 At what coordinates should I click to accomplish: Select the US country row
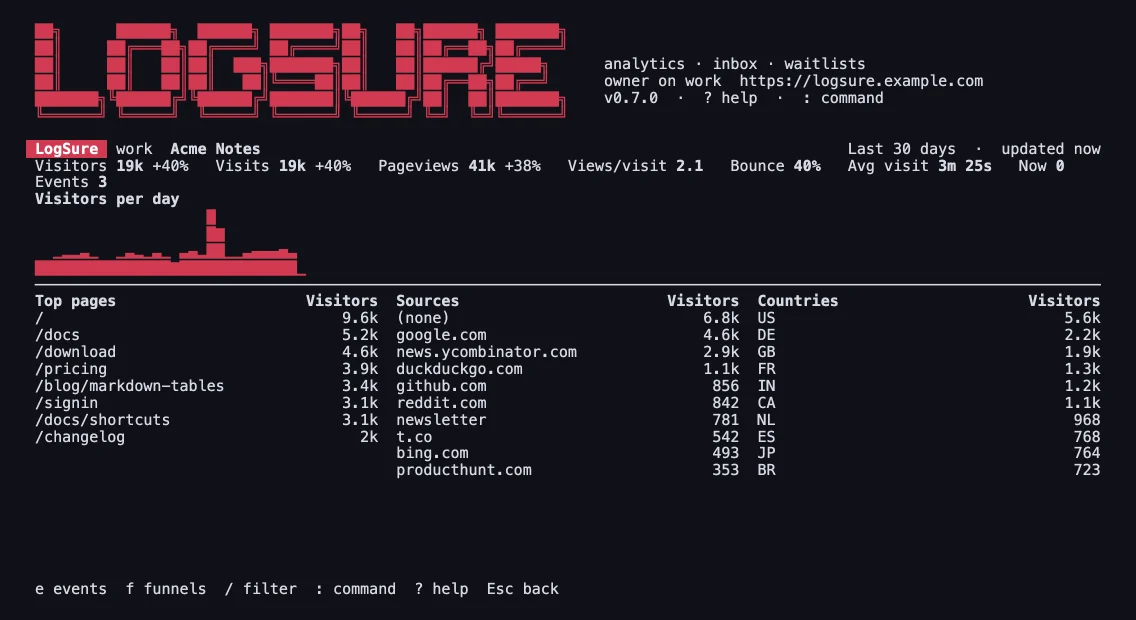coord(929,318)
